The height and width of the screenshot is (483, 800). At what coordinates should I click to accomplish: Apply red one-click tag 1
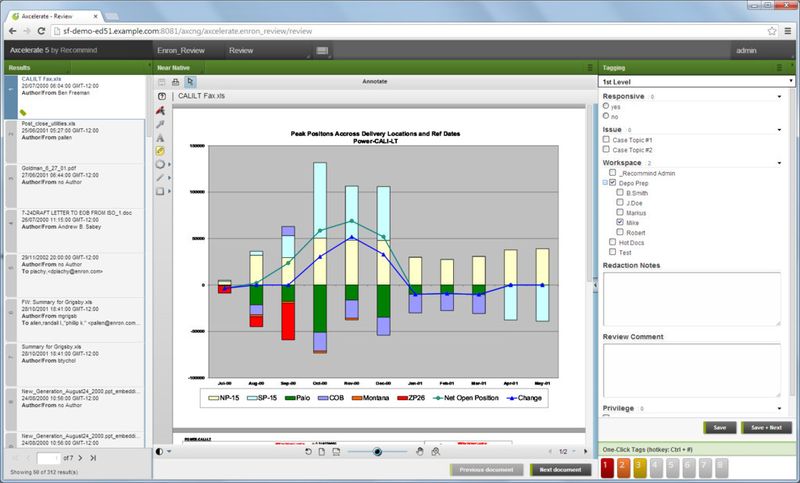pyautogui.click(x=607, y=468)
